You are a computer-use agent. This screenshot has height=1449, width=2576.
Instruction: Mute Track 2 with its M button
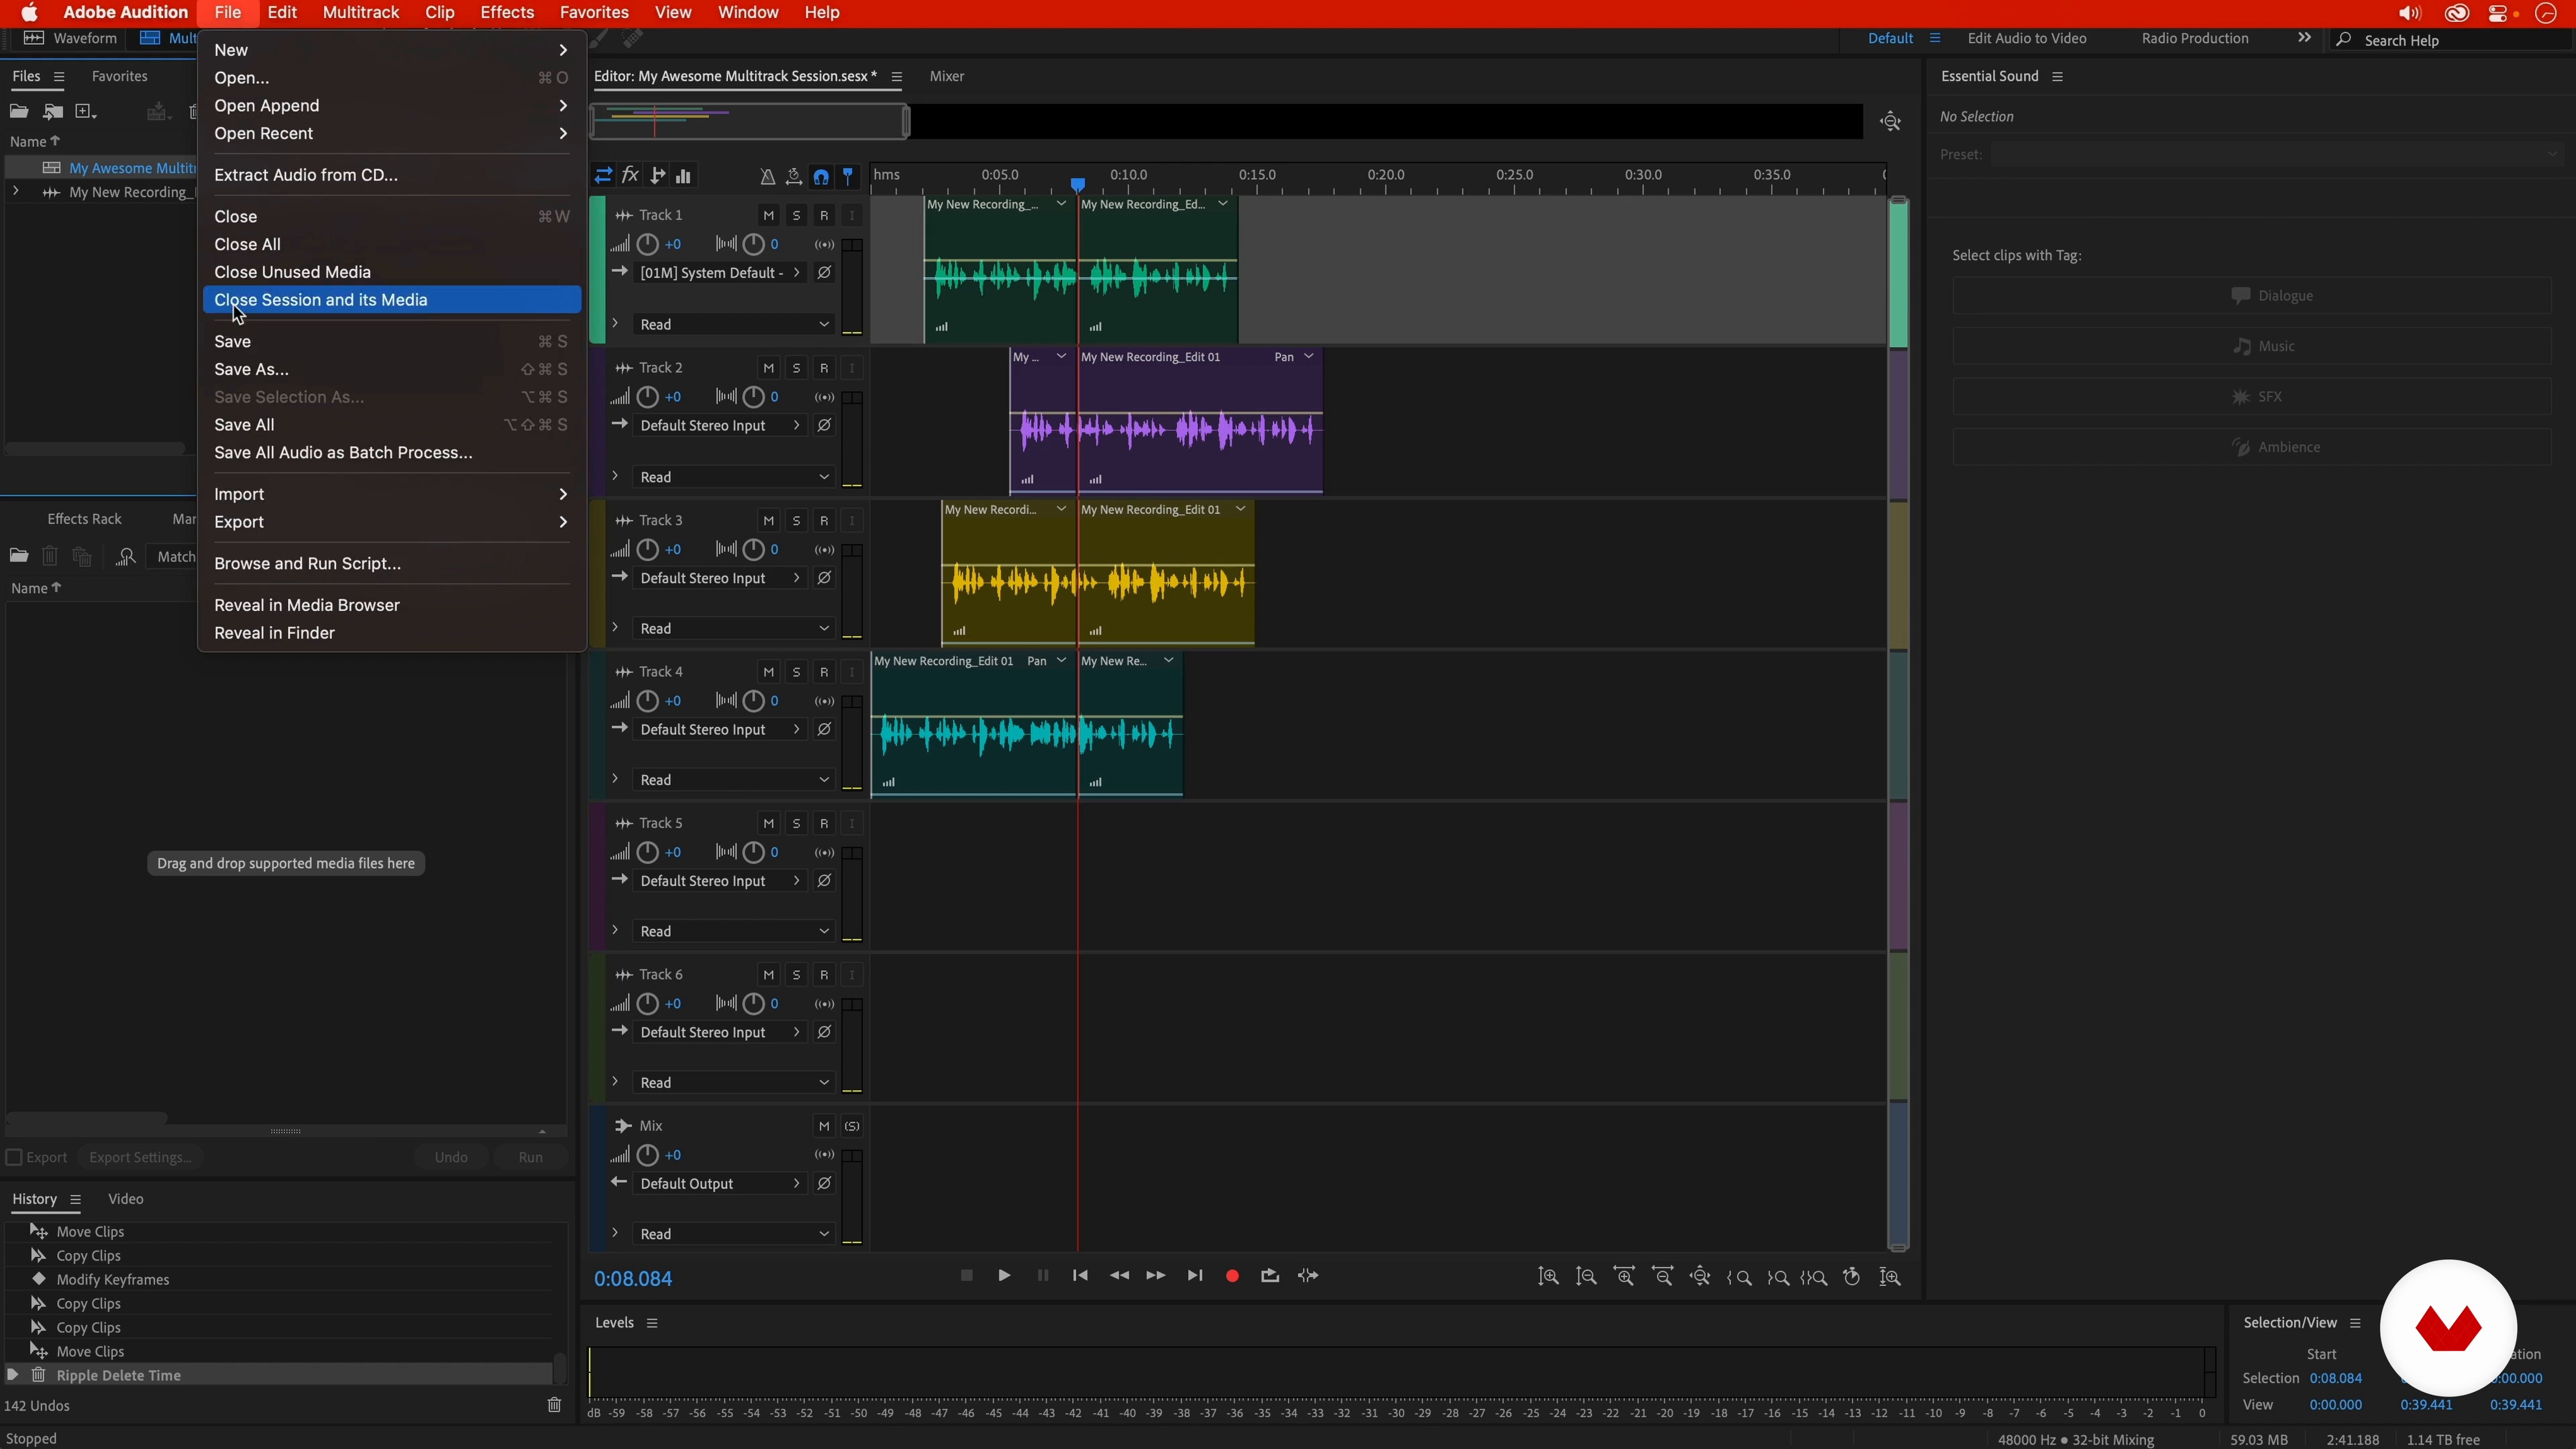coord(768,368)
